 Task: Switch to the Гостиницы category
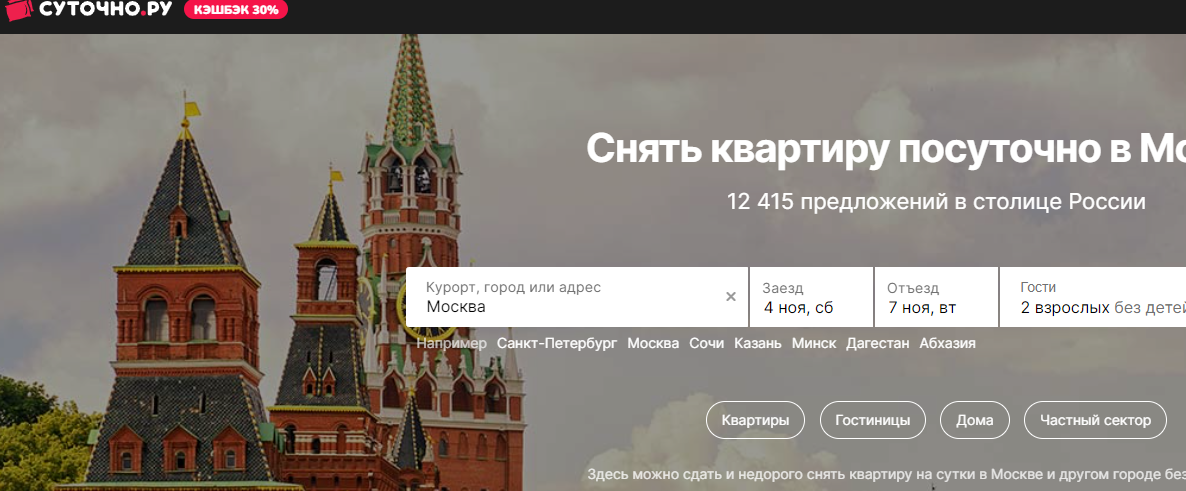(873, 420)
